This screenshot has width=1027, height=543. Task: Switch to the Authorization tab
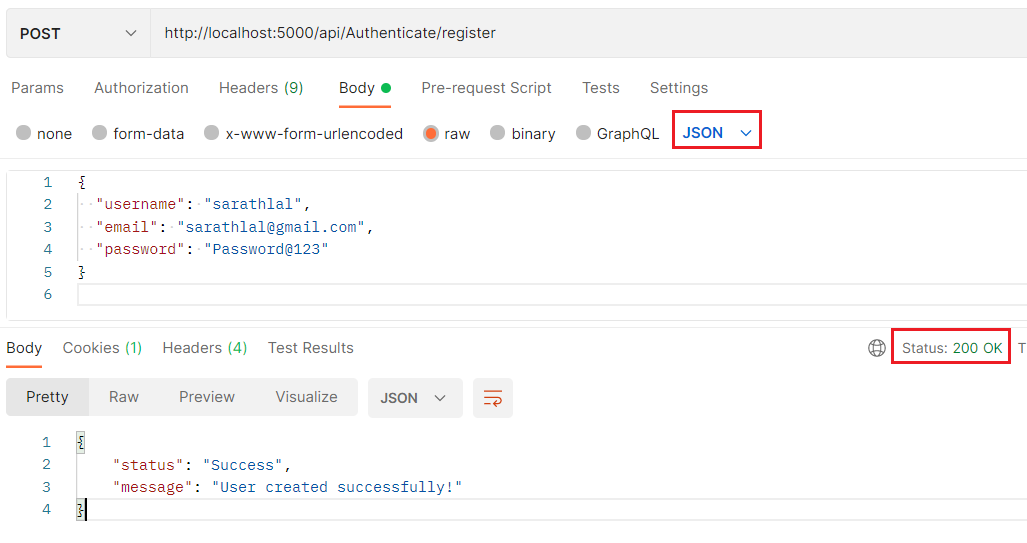(x=141, y=88)
